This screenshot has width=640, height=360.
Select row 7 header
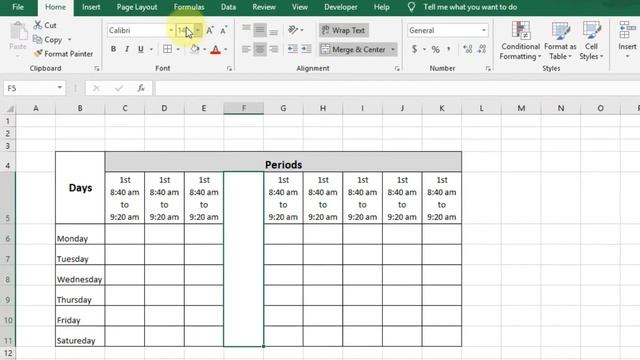point(8,259)
